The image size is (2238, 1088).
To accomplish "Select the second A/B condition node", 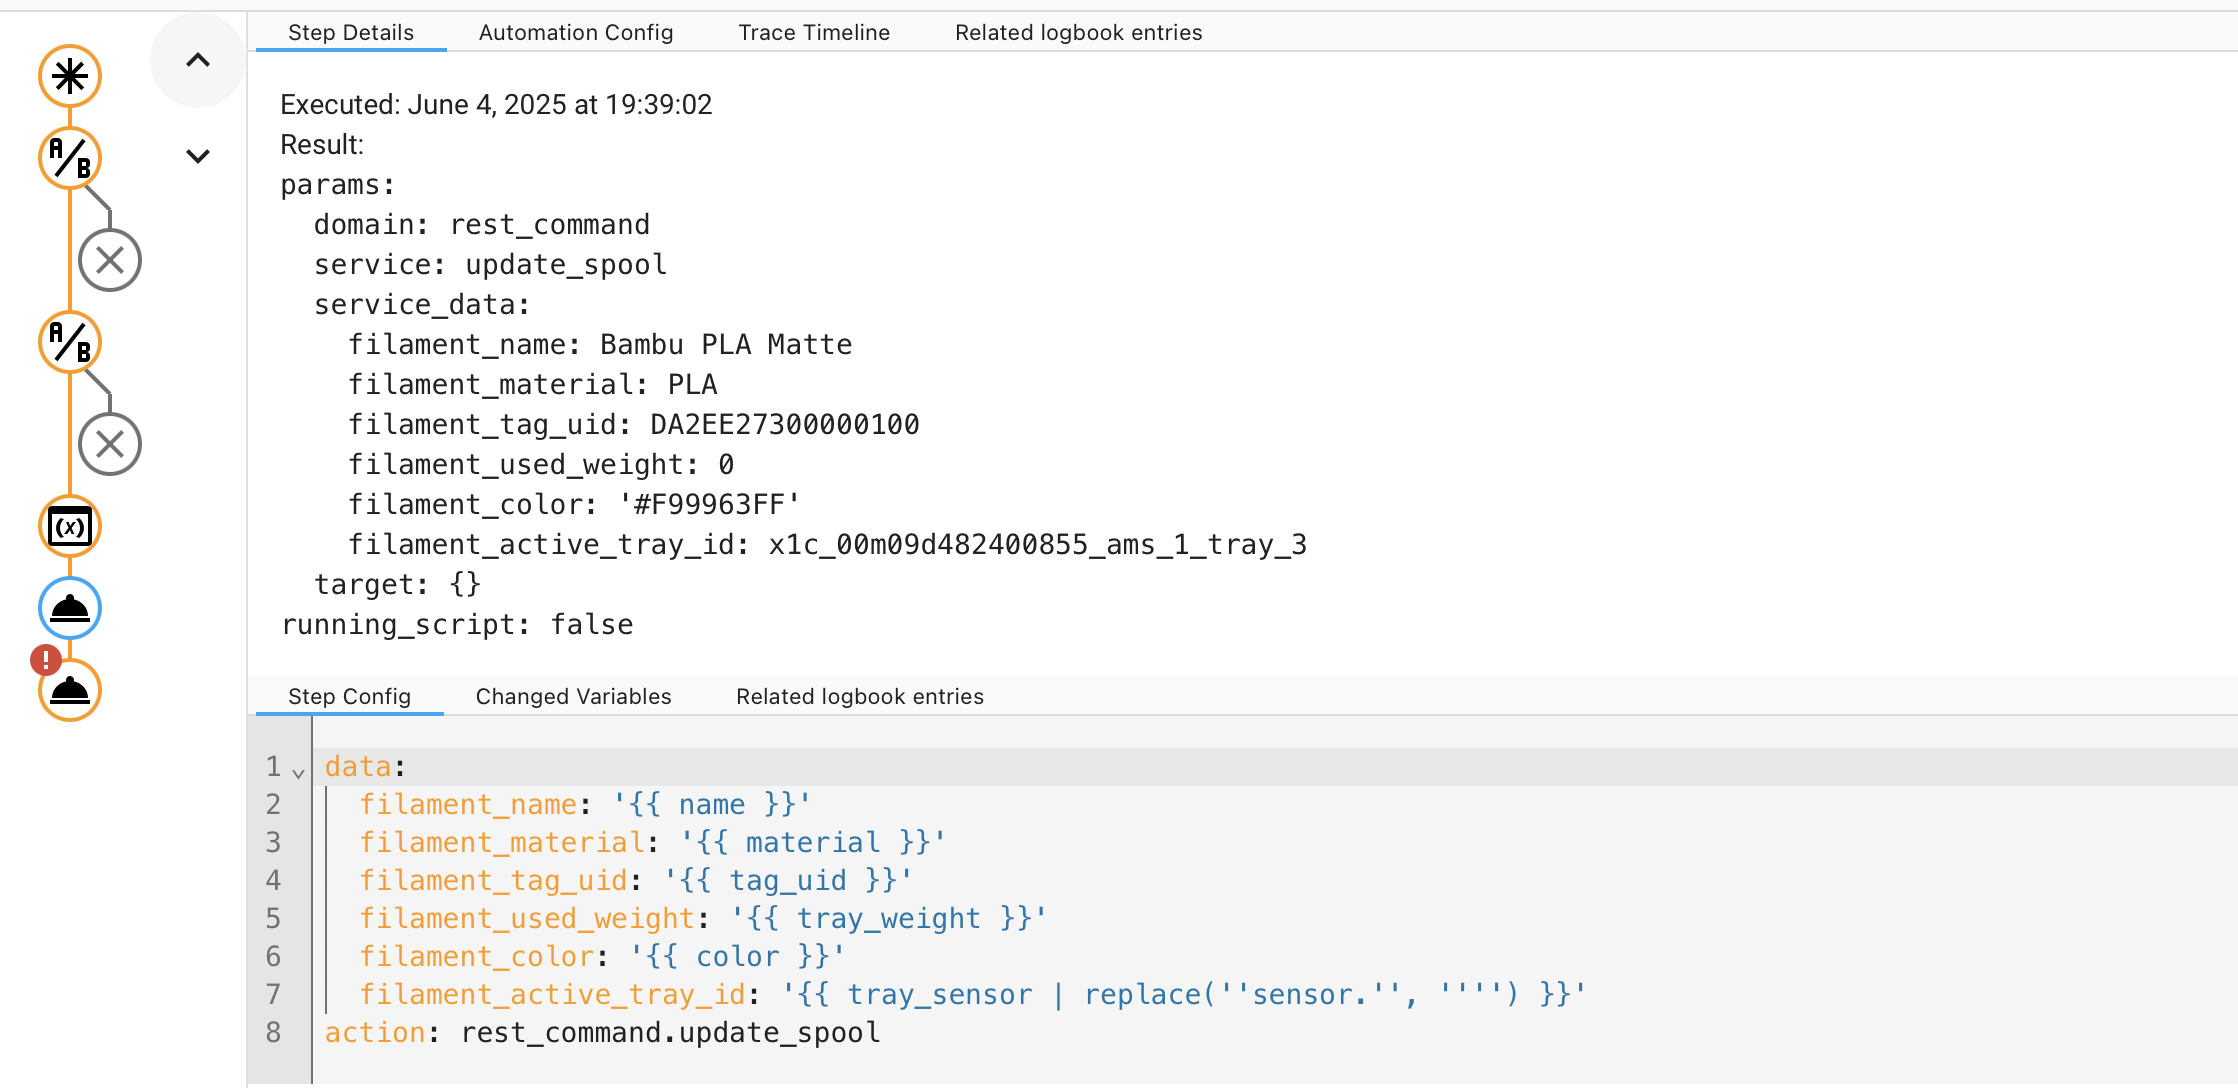I will pyautogui.click(x=69, y=342).
